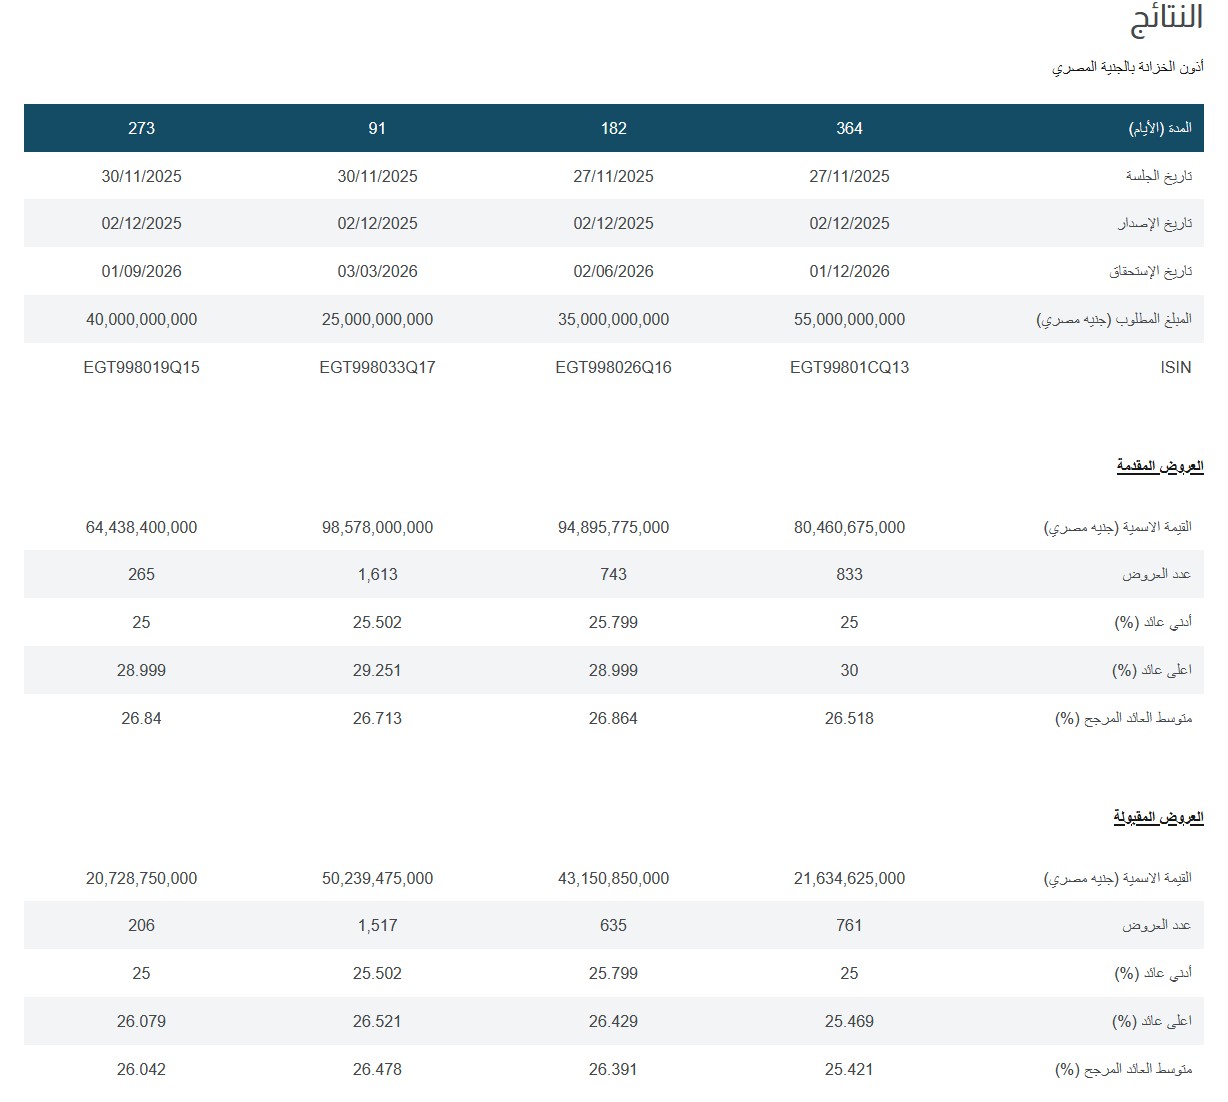Select ISIN code EGT998026Q16

point(613,367)
